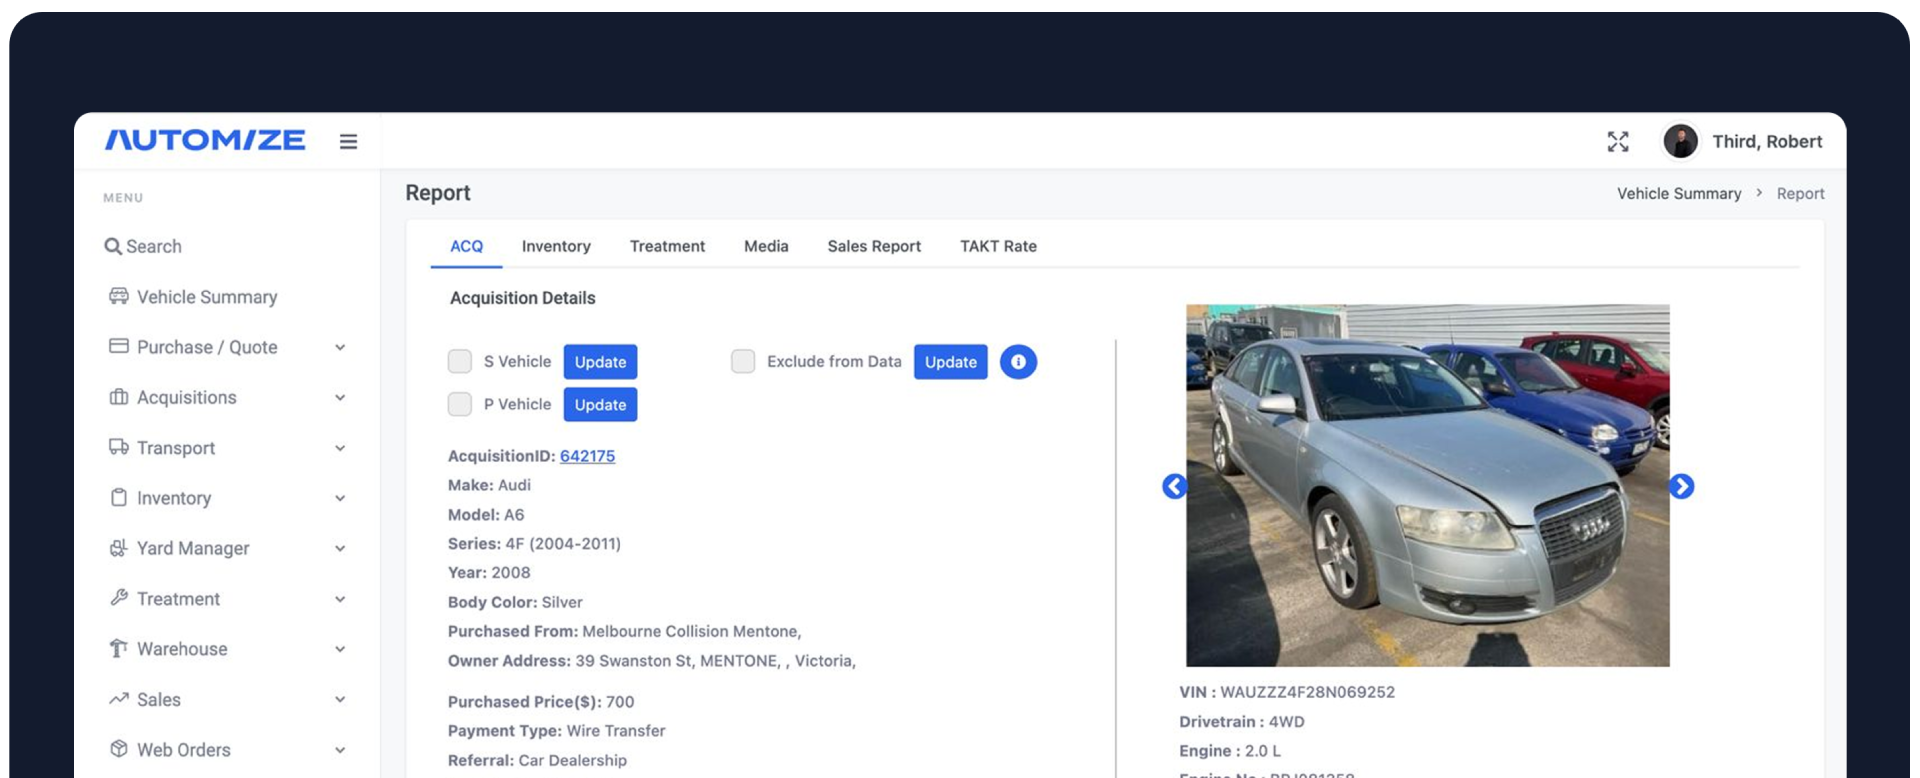
Task: Click the fullscreen expand icon
Action: (x=1618, y=142)
